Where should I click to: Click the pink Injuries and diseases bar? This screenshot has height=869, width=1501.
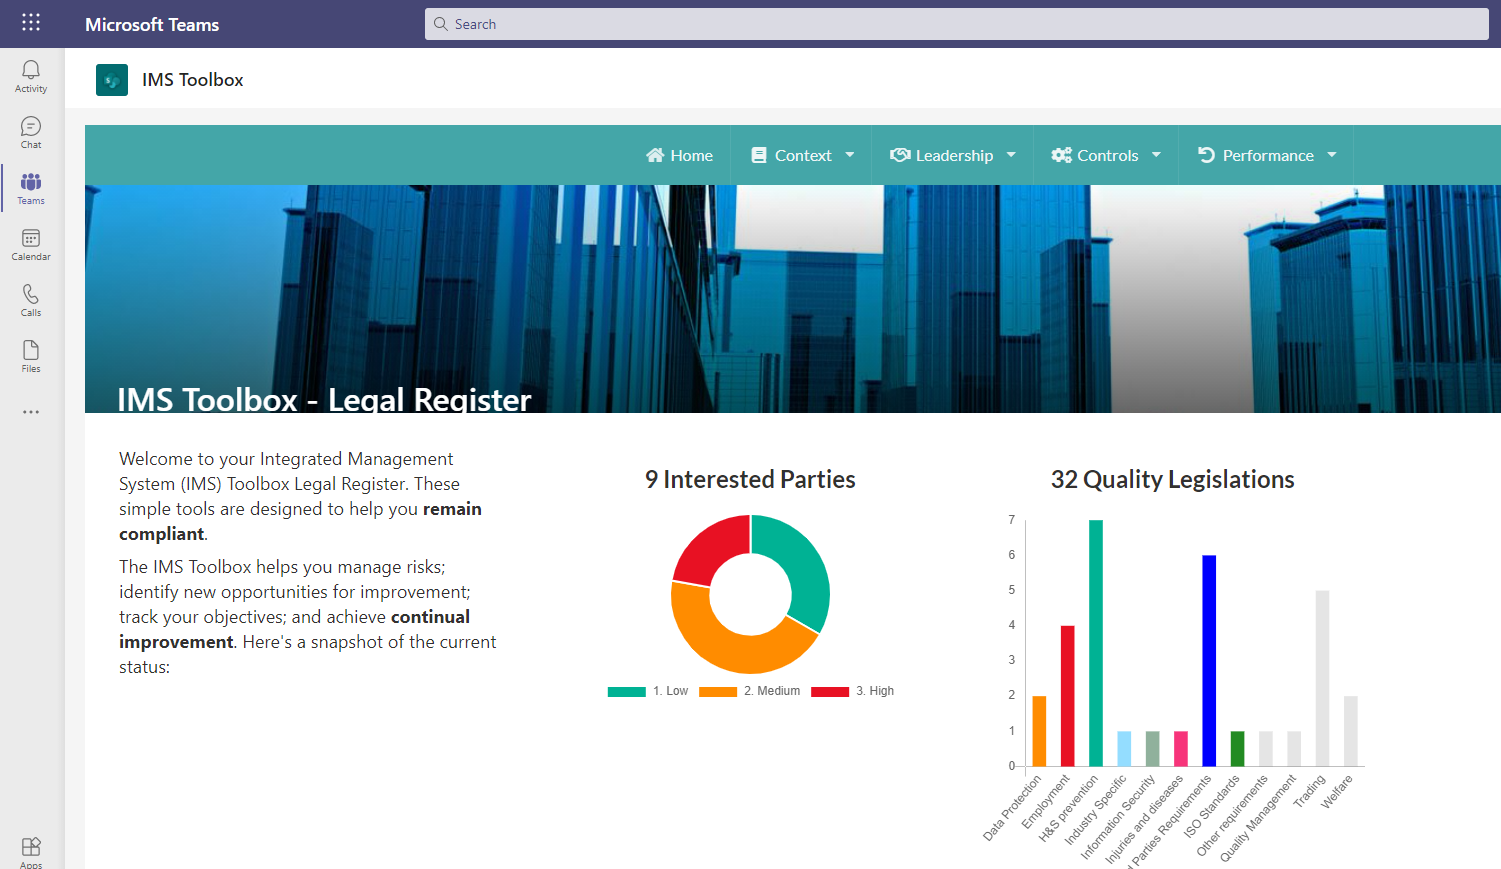coord(1181,749)
